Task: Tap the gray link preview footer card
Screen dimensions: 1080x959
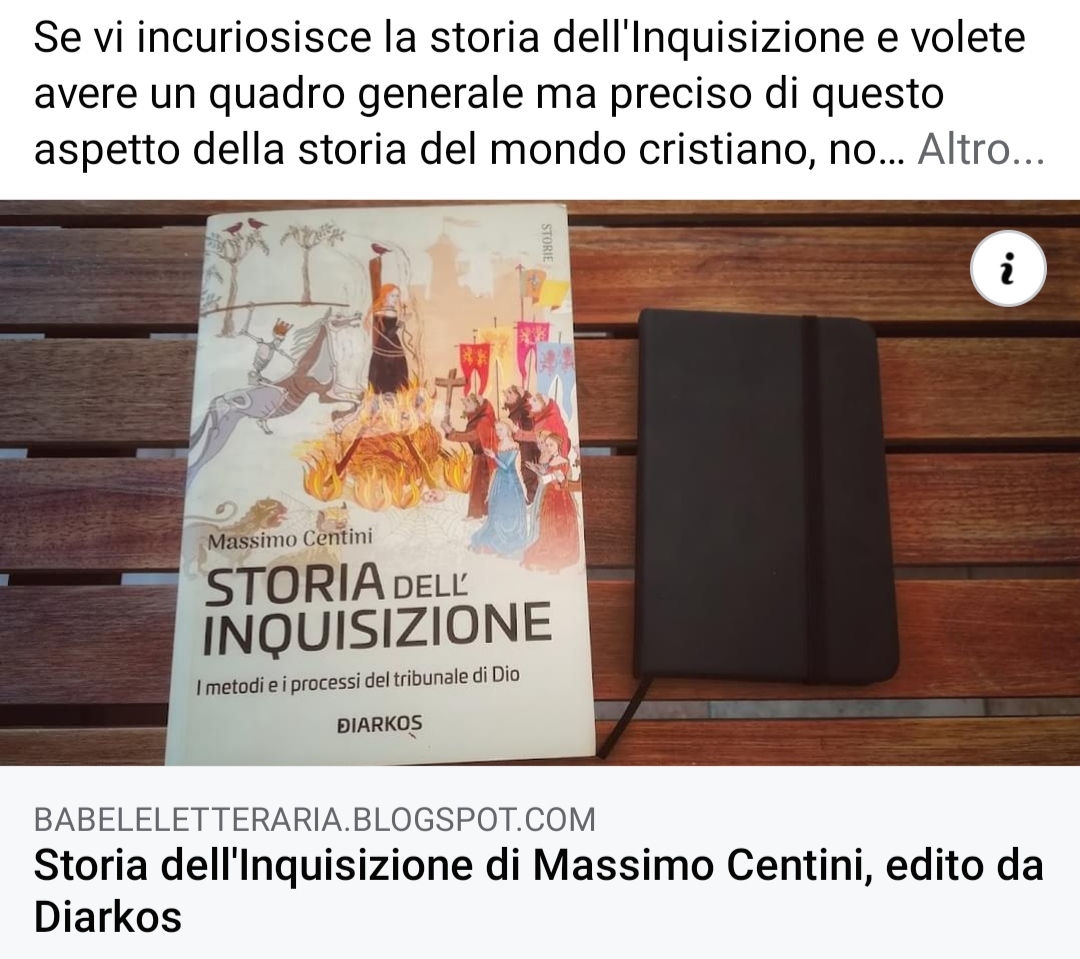Action: tap(540, 862)
